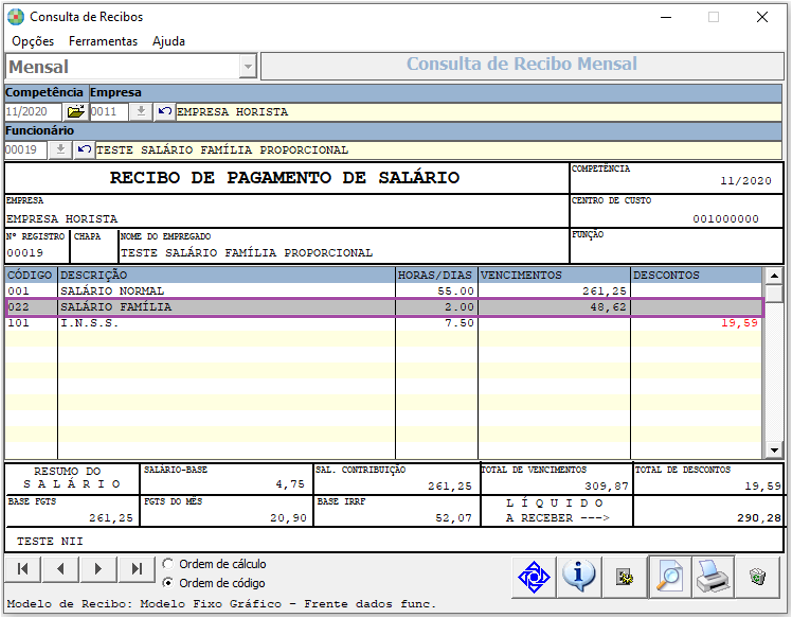Minimize the Consulta de Recibos window

[666, 17]
